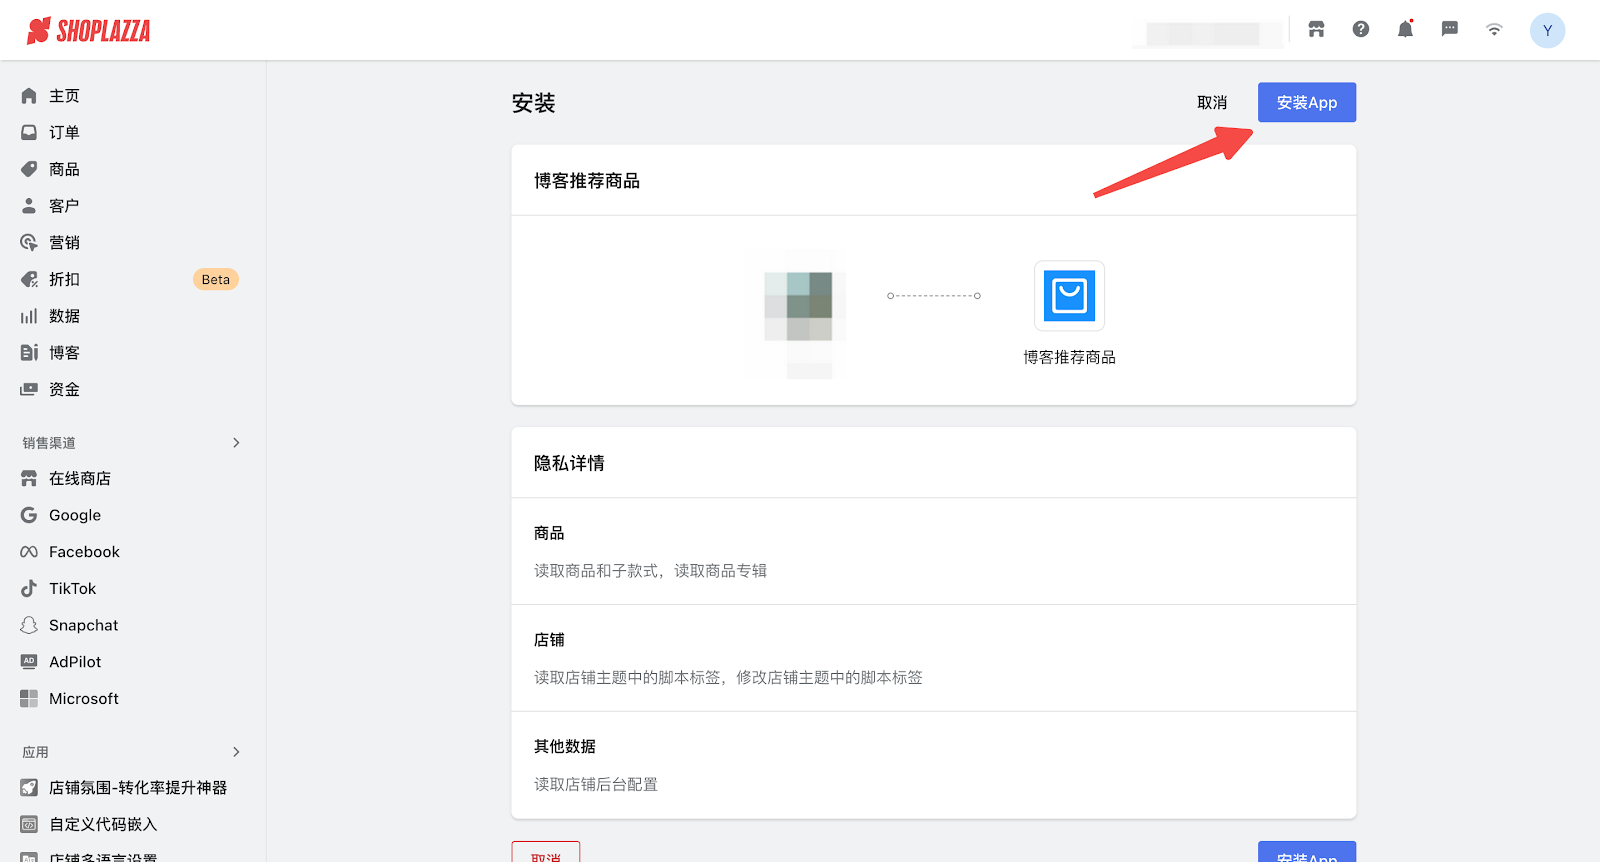Open the TikTok sales channel
Image resolution: width=1600 pixels, height=862 pixels.
(72, 589)
